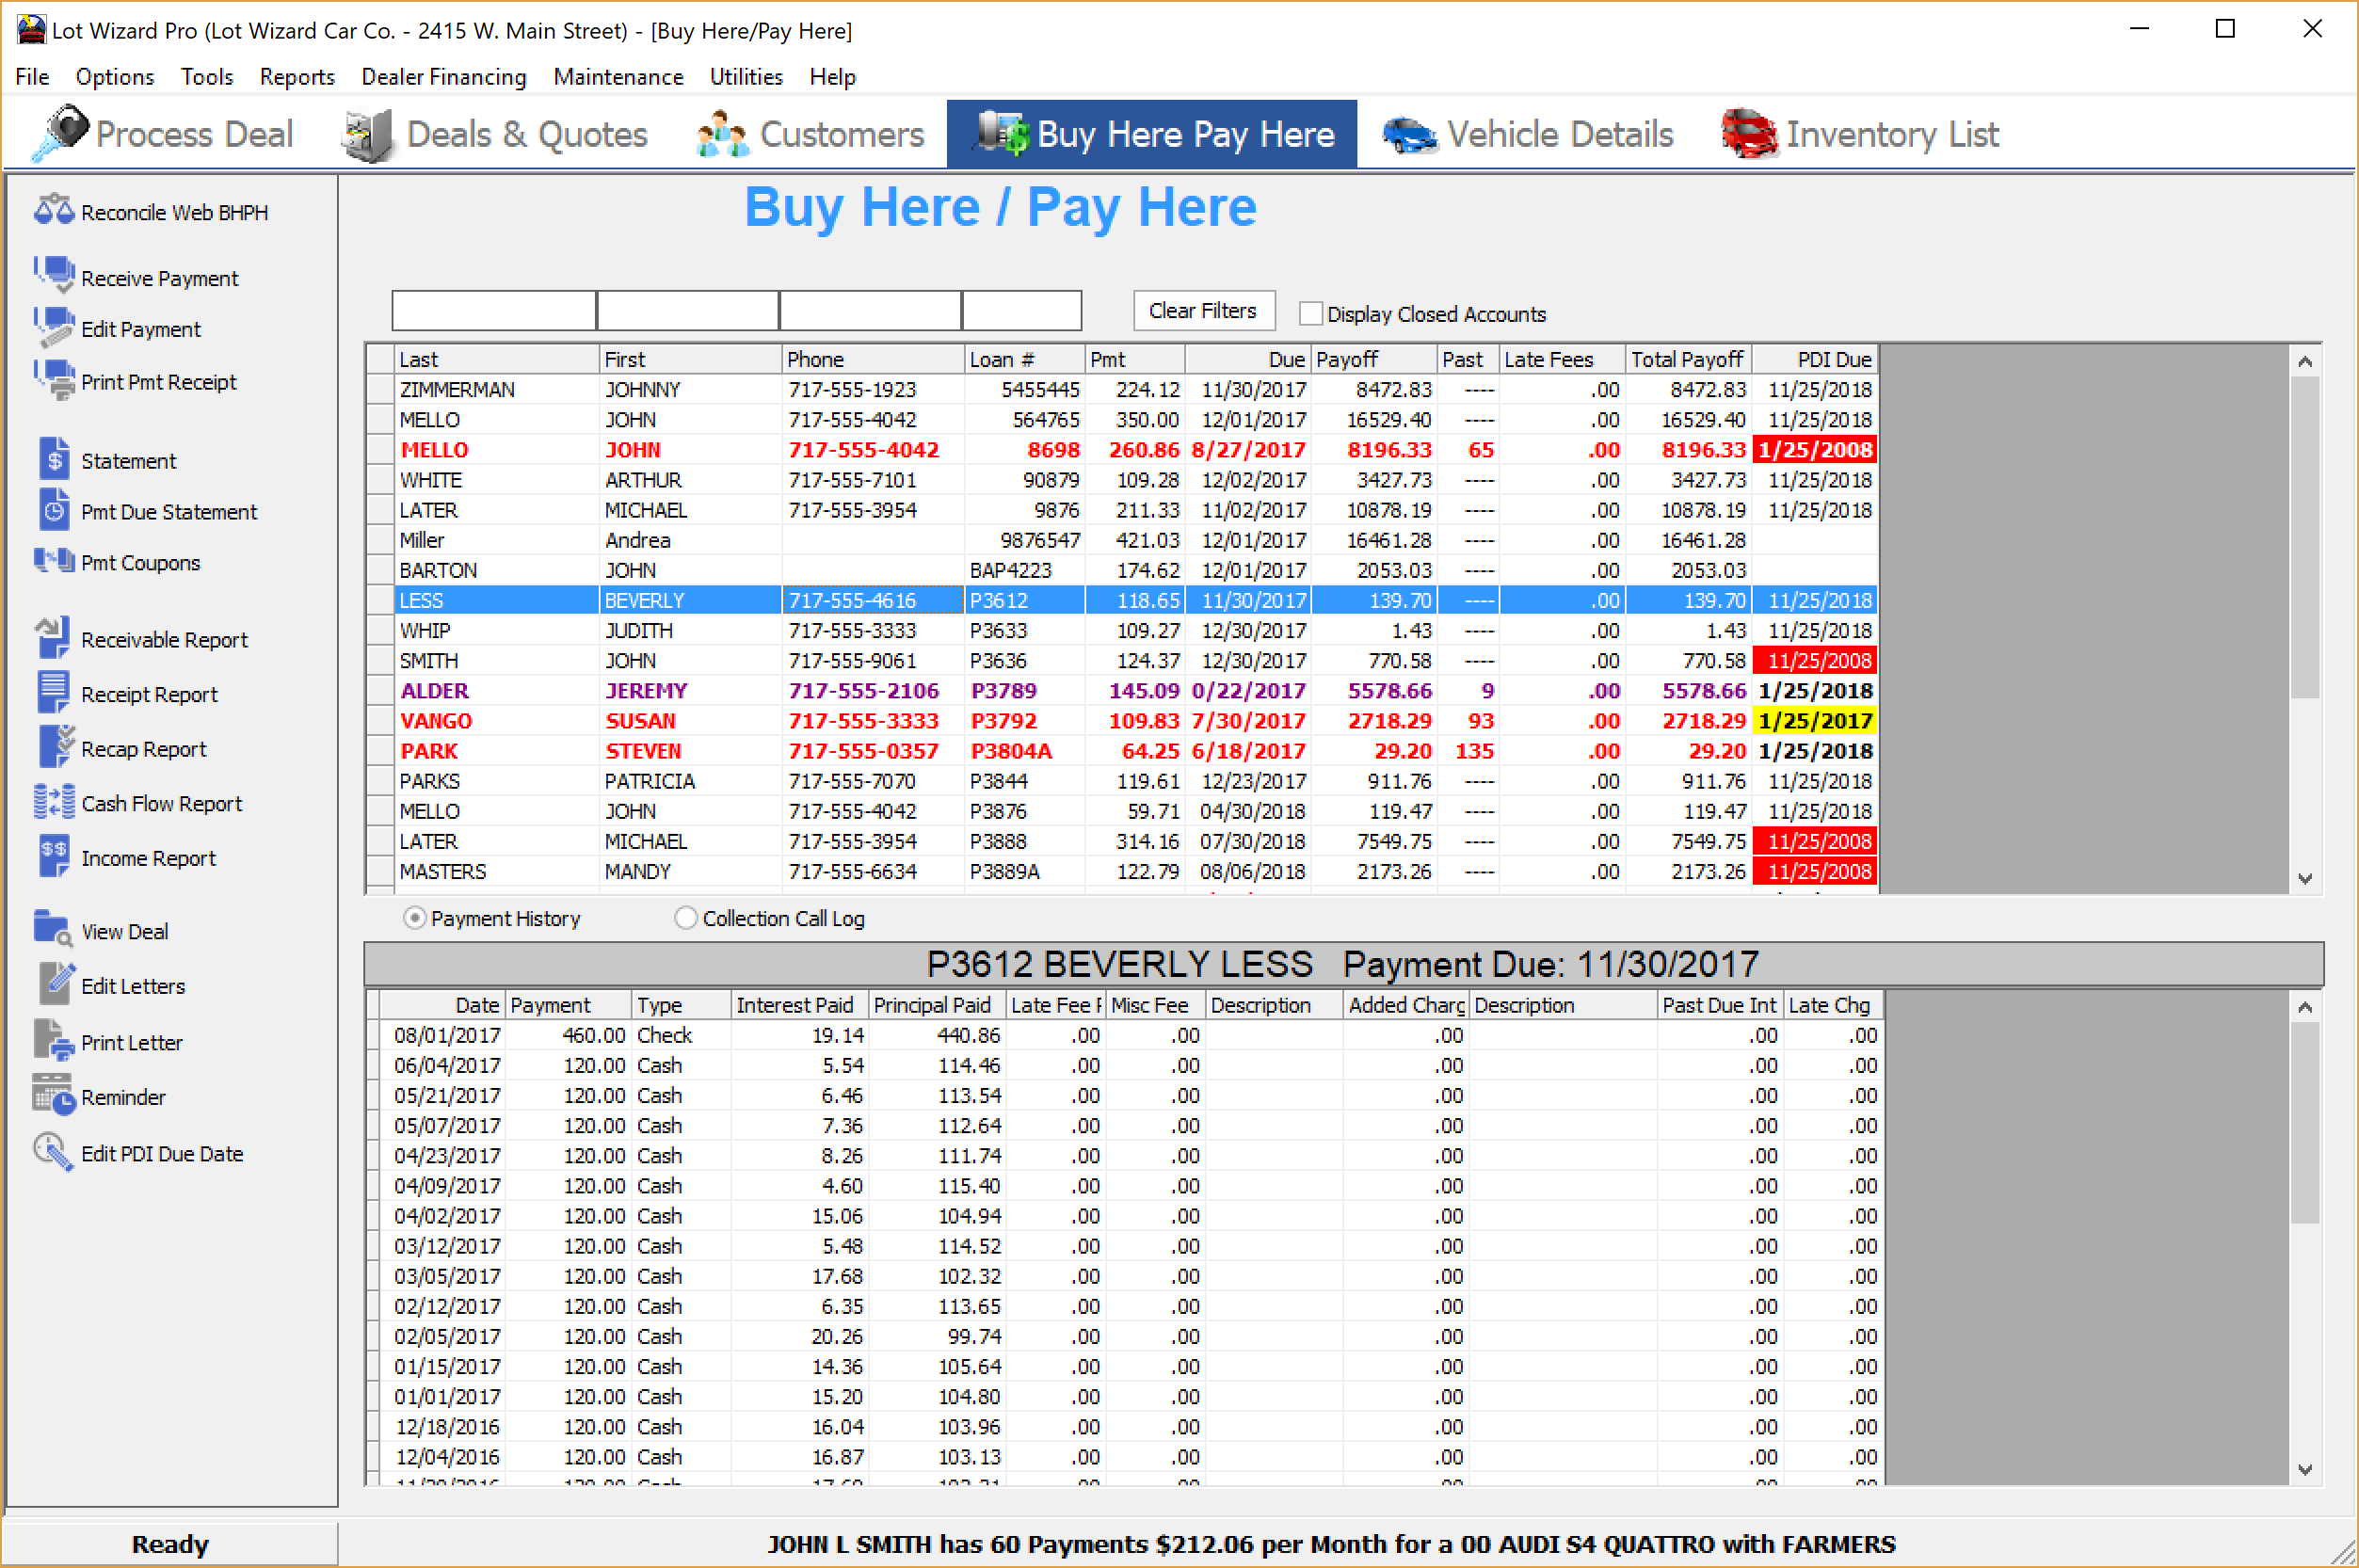Click the Reconcile Web BHPH scales icon
Screen dimensions: 2359x1568
(53, 210)
